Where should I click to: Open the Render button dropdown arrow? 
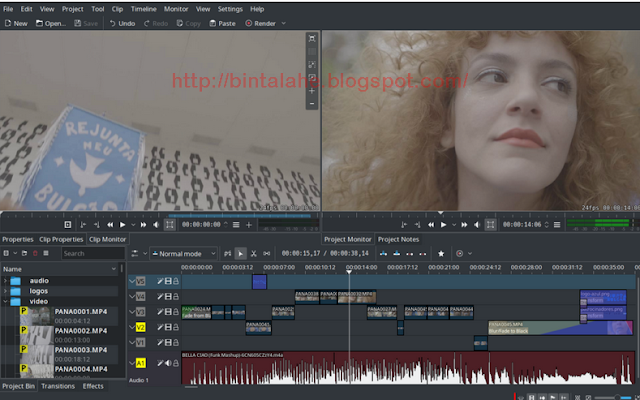click(284, 24)
